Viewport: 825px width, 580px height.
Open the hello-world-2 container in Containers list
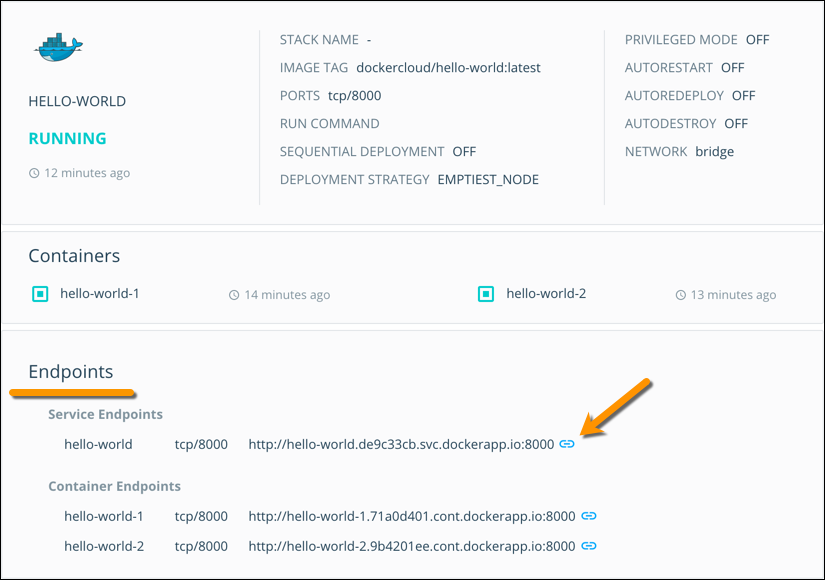[x=546, y=294]
